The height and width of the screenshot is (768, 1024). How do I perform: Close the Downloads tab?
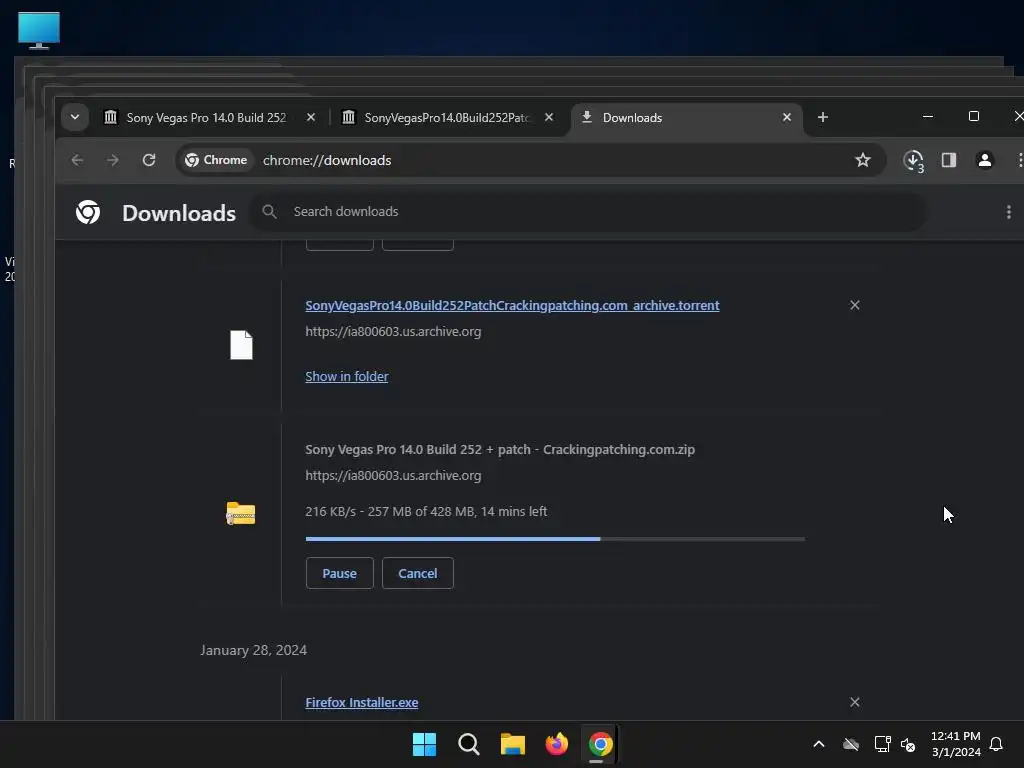click(x=787, y=118)
